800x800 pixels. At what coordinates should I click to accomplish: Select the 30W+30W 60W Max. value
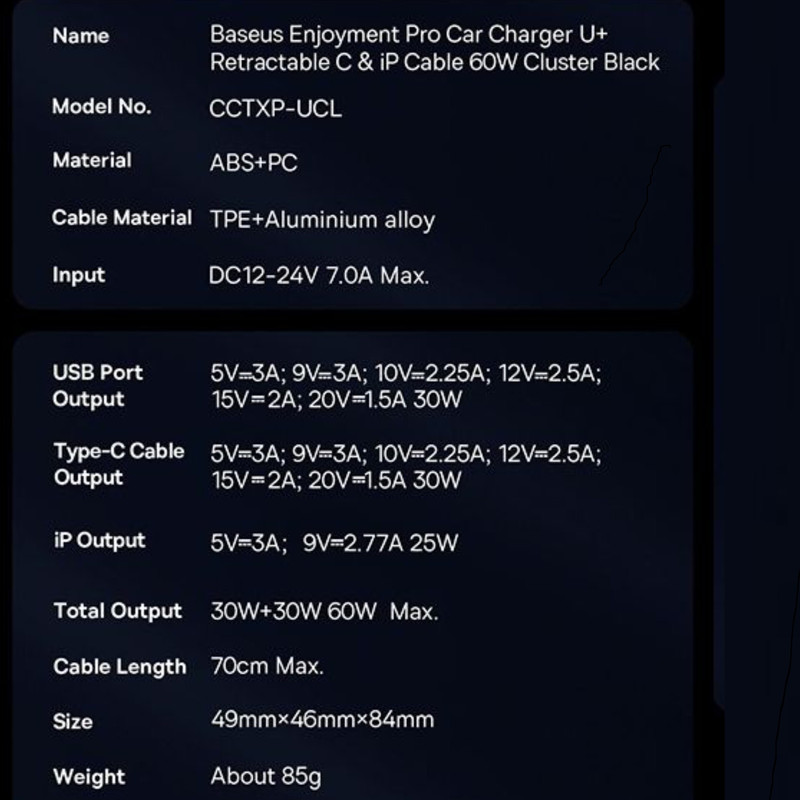[324, 611]
